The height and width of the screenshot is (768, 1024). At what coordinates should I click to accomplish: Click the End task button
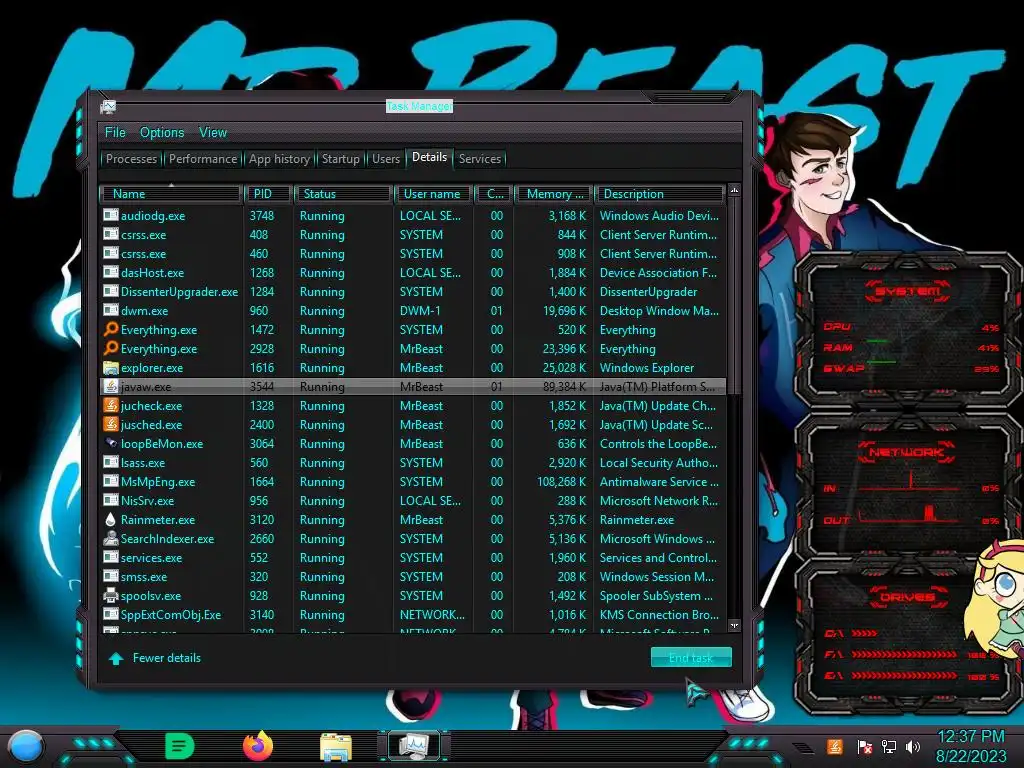click(x=691, y=658)
